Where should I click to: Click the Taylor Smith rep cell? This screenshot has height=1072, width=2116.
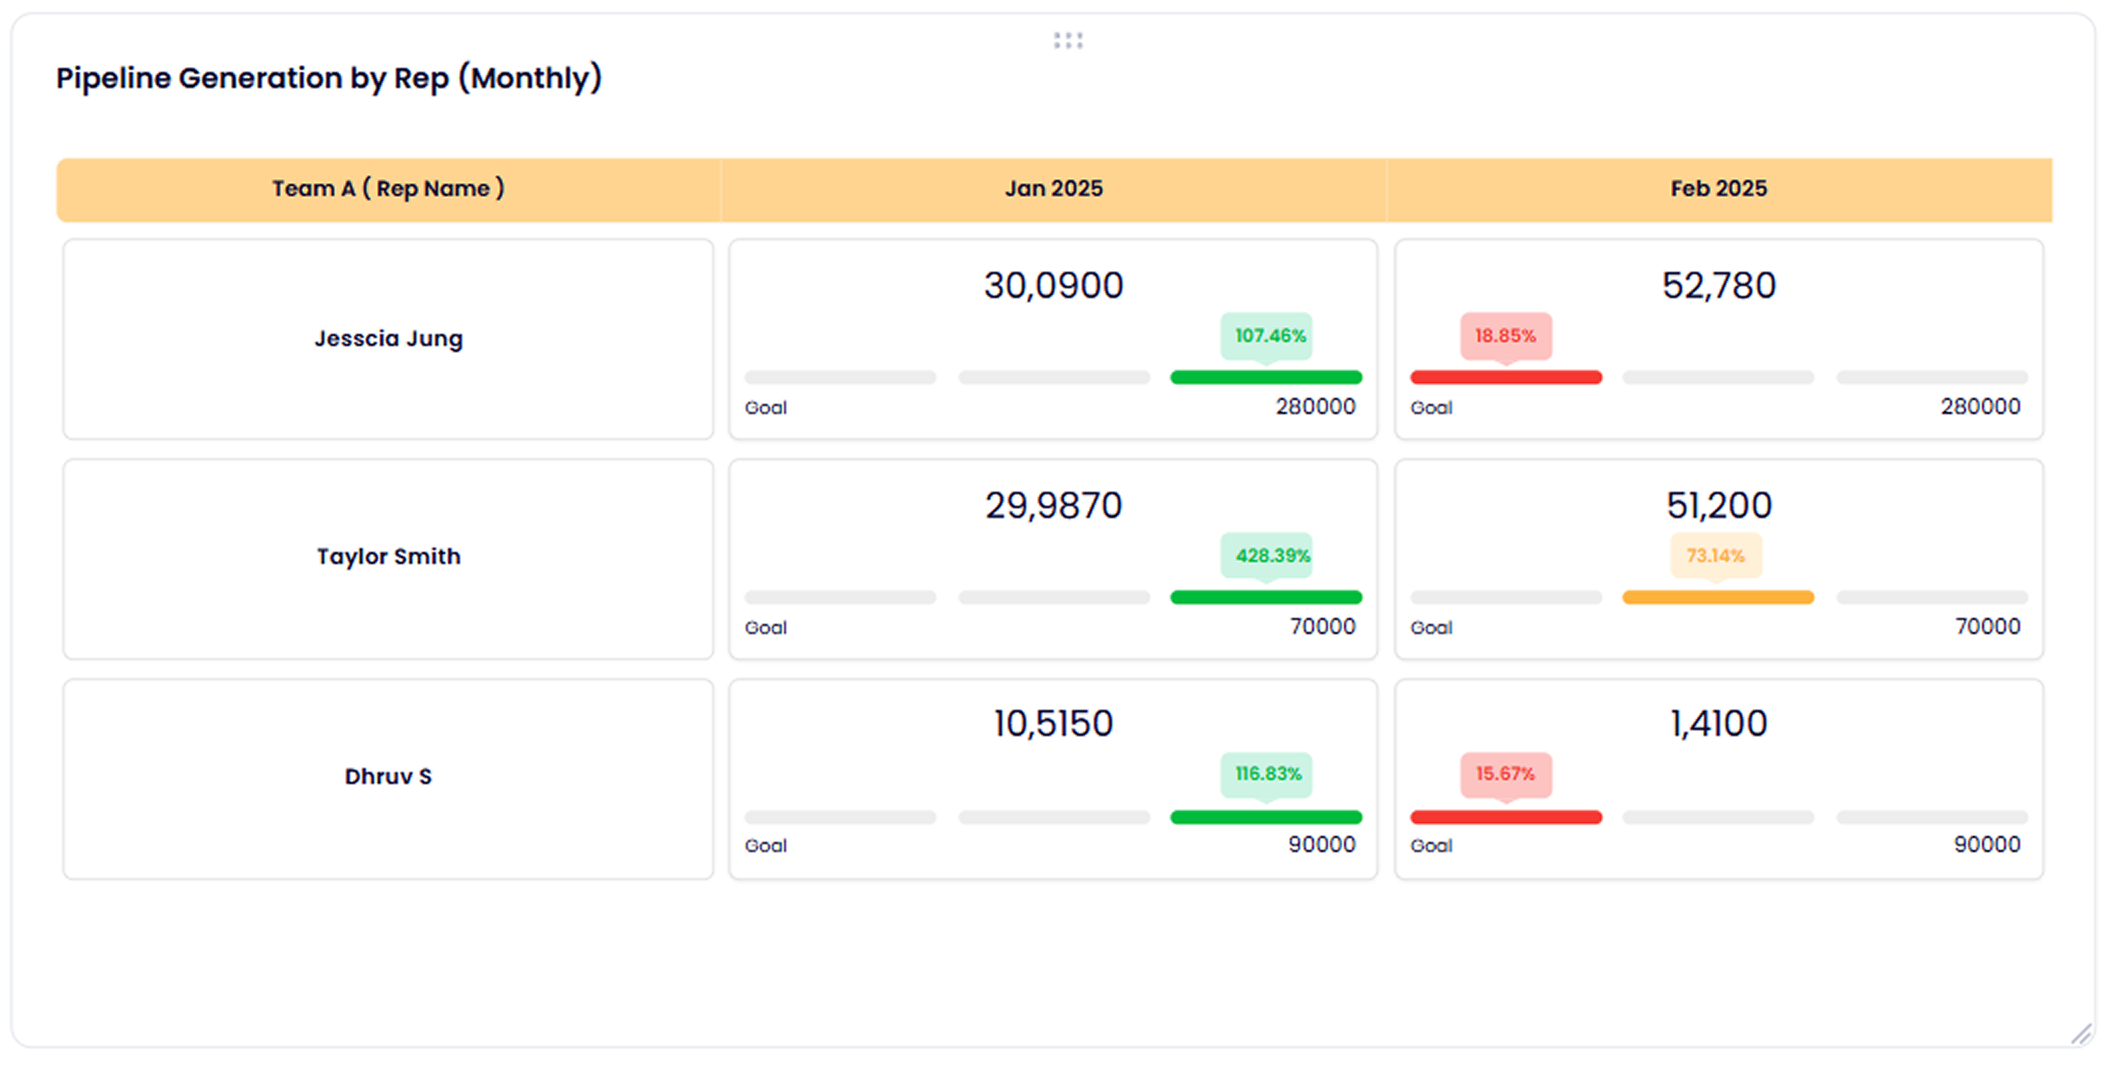pos(388,558)
